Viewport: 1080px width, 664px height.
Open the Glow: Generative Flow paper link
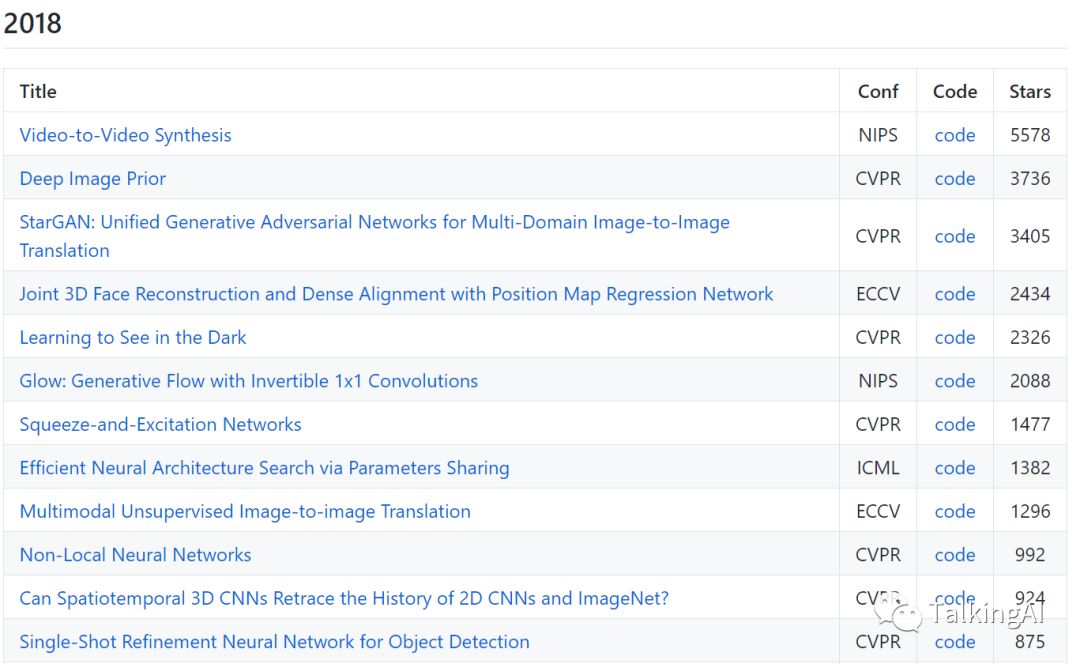(x=248, y=381)
